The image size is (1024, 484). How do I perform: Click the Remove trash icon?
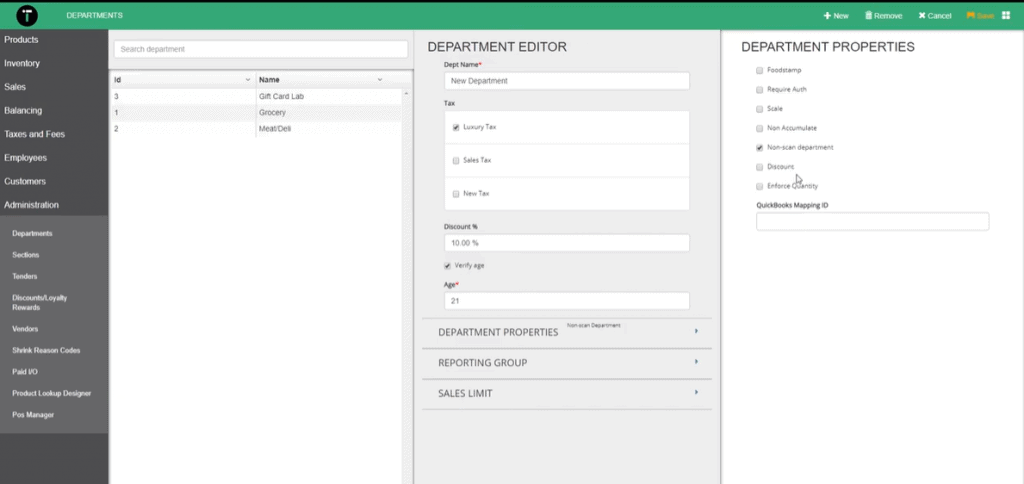pyautogui.click(x=868, y=16)
